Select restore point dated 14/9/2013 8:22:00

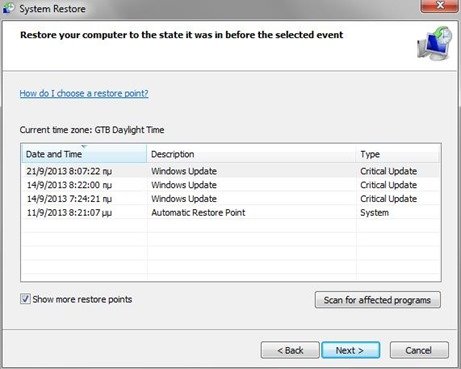[x=231, y=185]
